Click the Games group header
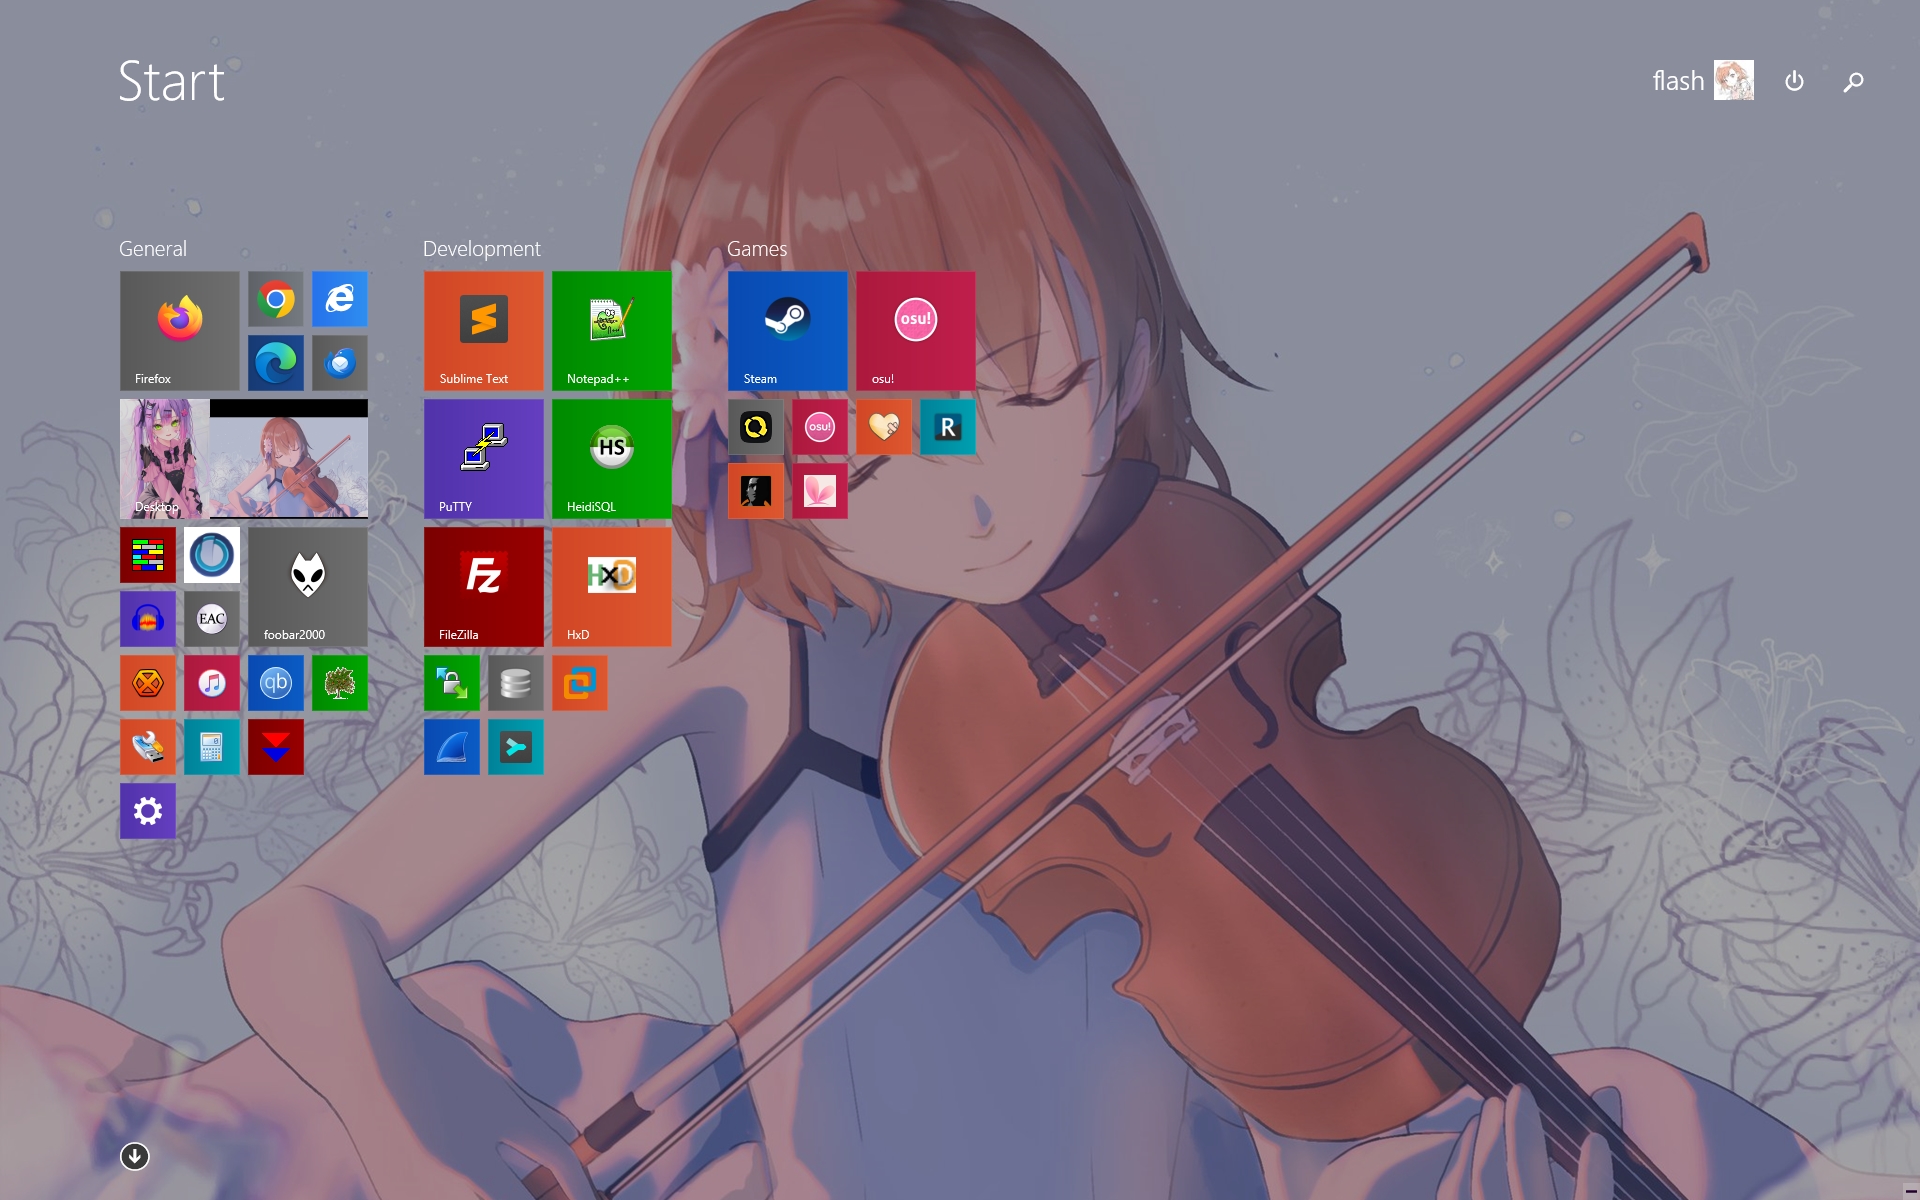The image size is (1920, 1200). pyautogui.click(x=757, y=249)
